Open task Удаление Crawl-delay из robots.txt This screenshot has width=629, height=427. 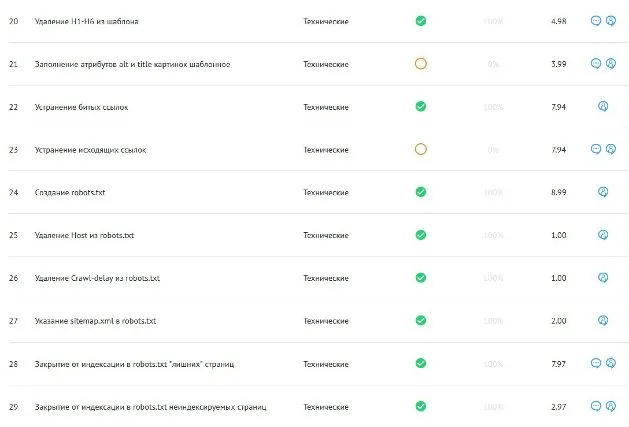pyautogui.click(x=97, y=278)
